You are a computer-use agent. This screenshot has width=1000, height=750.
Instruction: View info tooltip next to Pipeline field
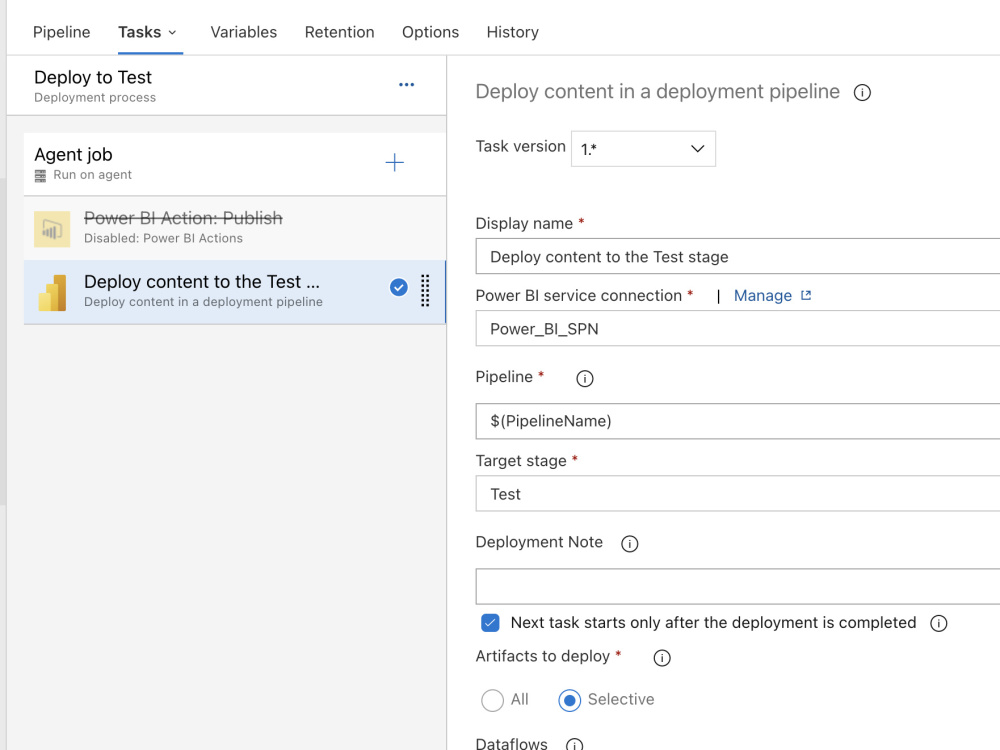click(584, 378)
